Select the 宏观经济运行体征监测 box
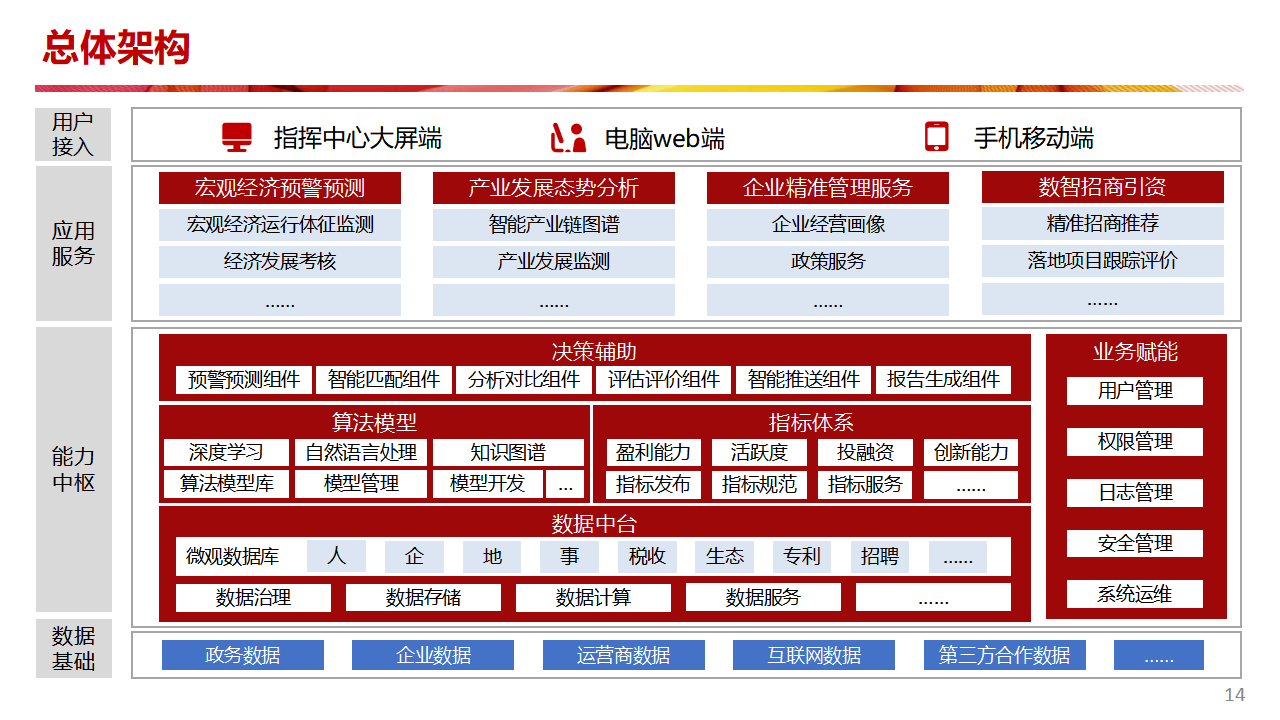This screenshot has width=1280, height=720. point(280,225)
